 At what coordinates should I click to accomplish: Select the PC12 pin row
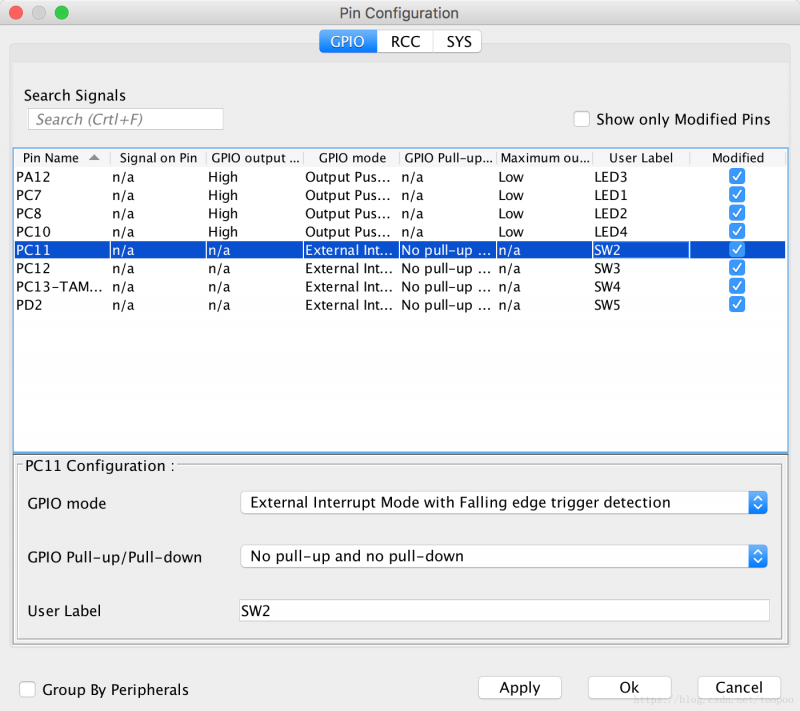[x=60, y=268]
